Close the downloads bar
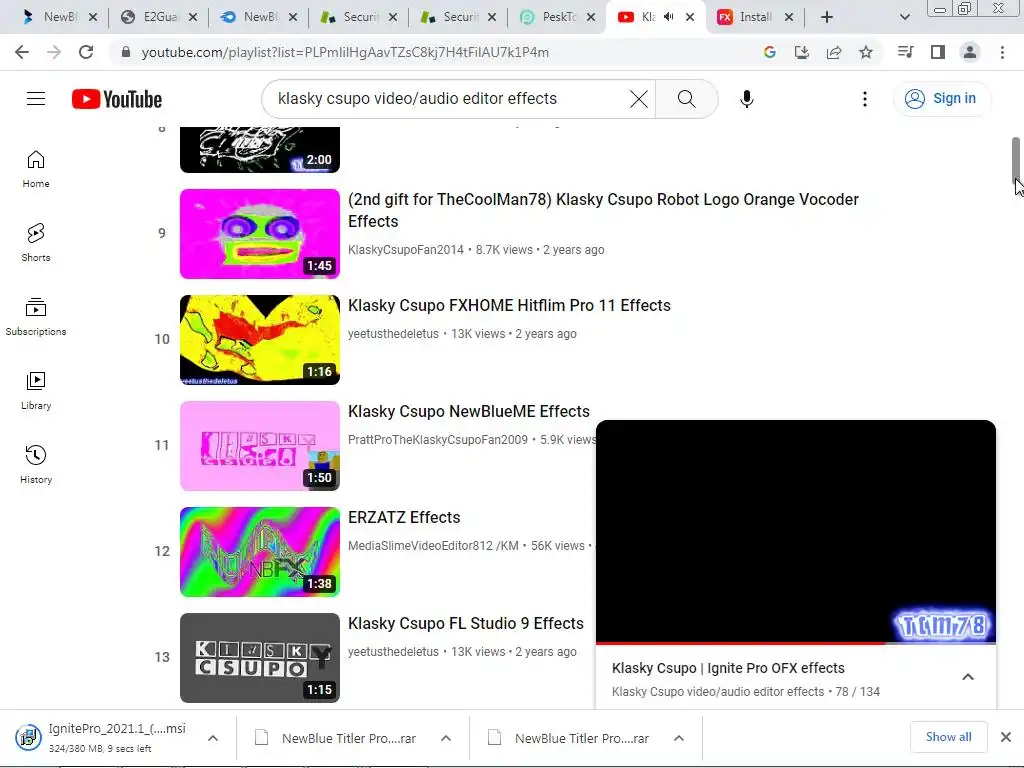The width and height of the screenshot is (1024, 768). coord(1006,737)
